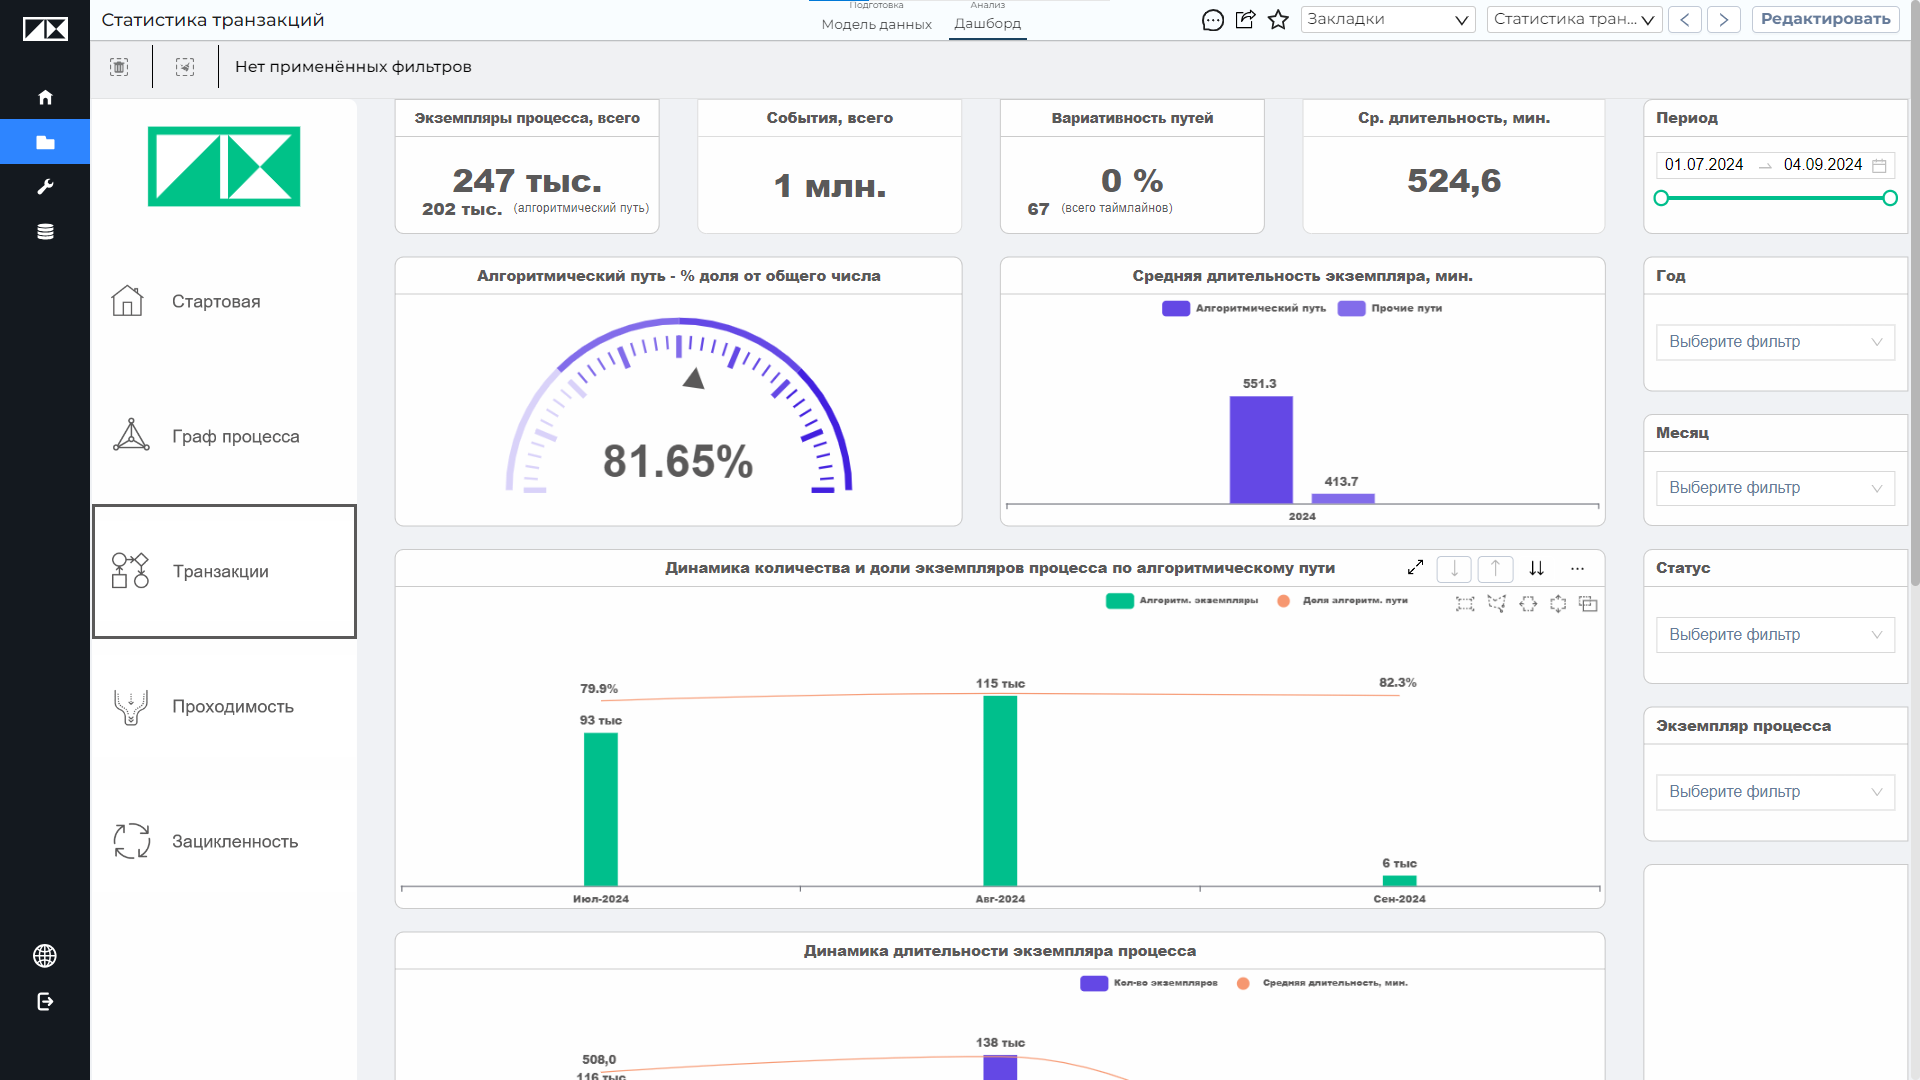
Task: Open the Закладки dropdown
Action: pos(1388,20)
